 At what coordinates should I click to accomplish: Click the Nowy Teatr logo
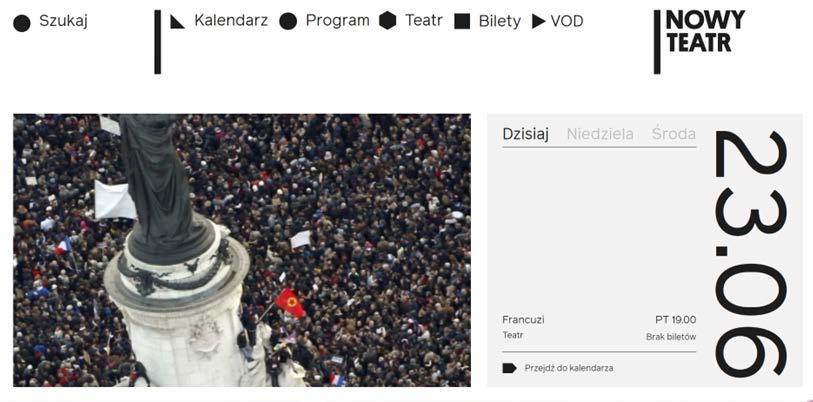coord(699,41)
